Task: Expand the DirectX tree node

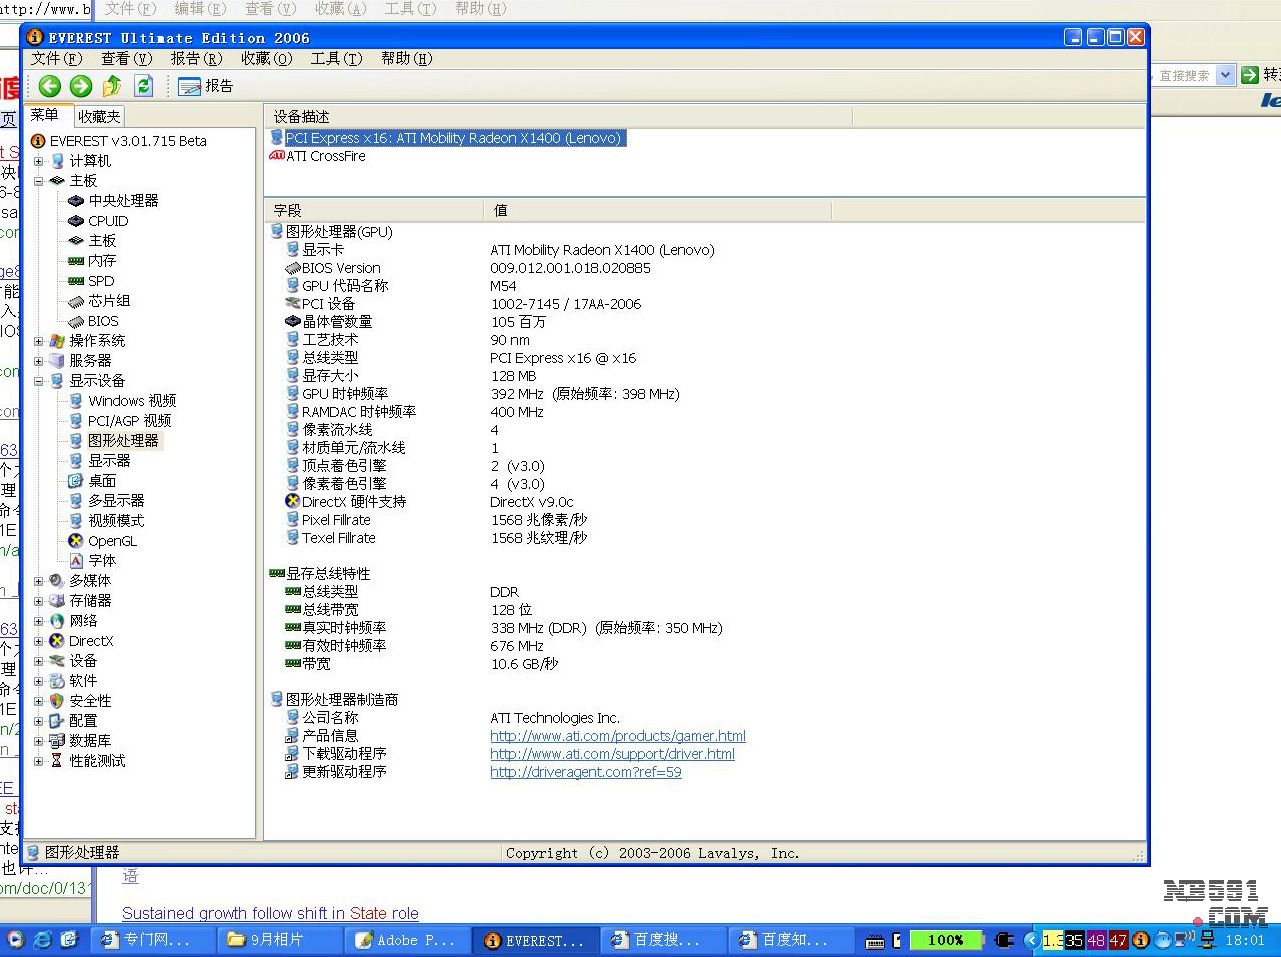Action: click(x=39, y=641)
